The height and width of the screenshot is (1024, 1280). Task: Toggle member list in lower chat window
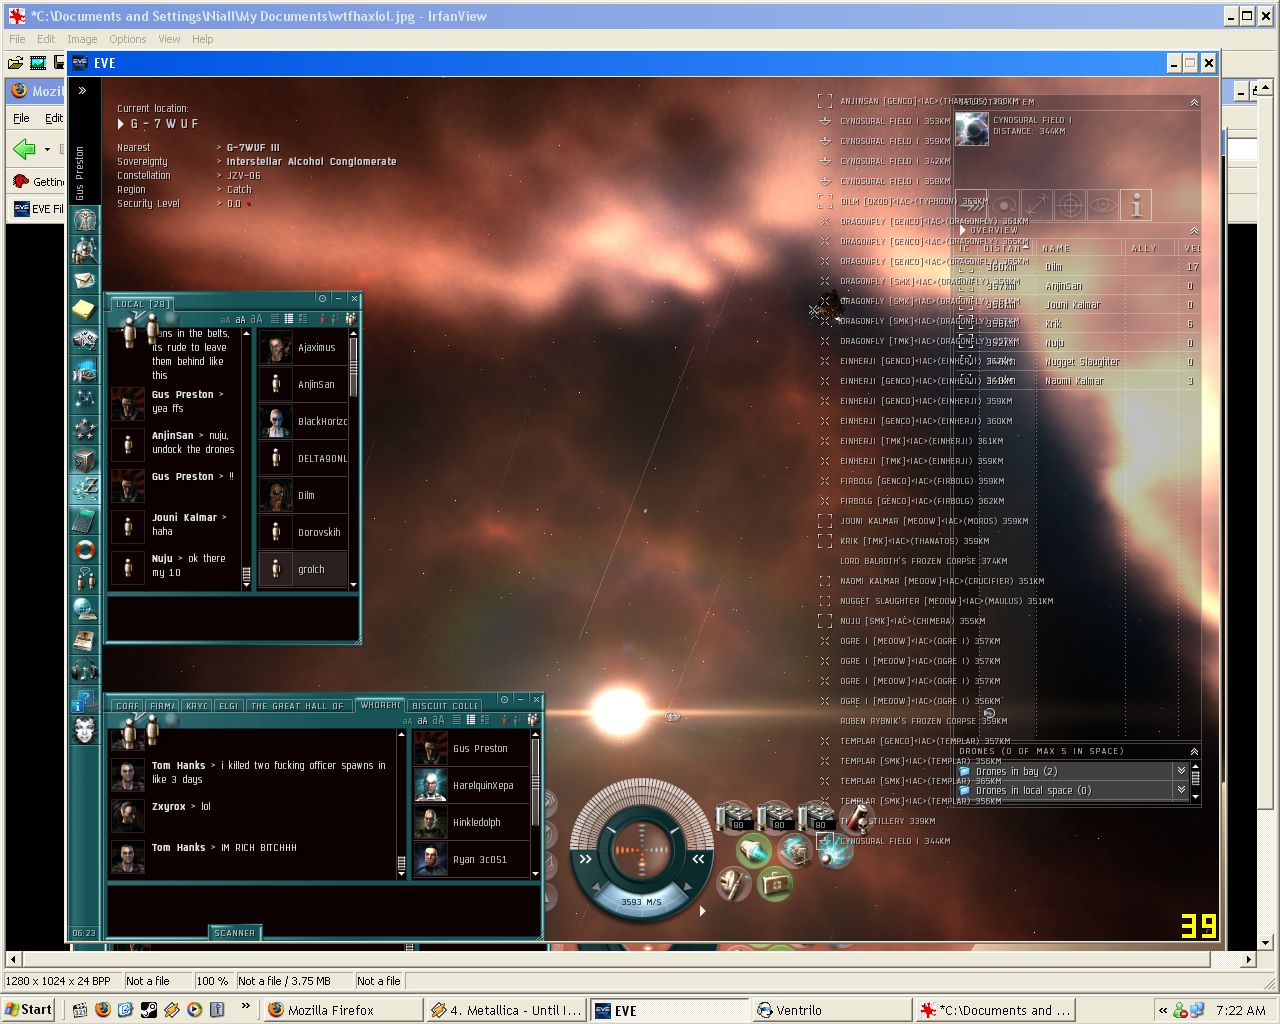coord(533,720)
